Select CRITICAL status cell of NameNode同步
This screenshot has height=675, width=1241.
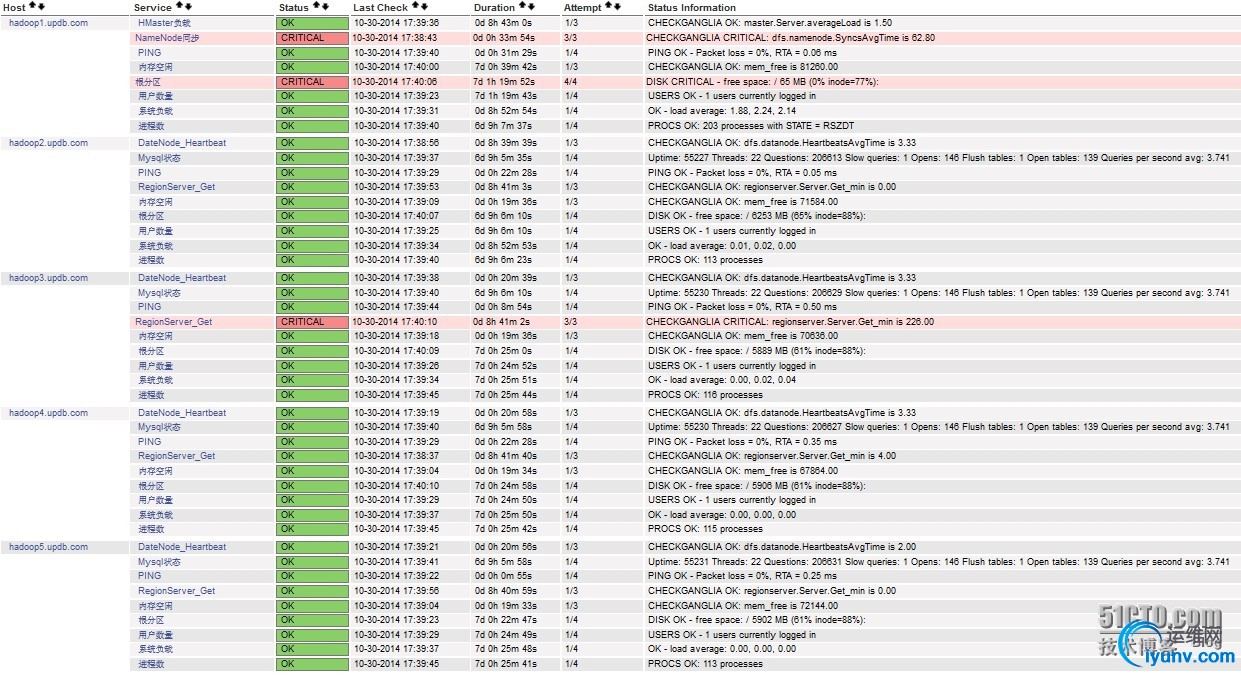(313, 37)
